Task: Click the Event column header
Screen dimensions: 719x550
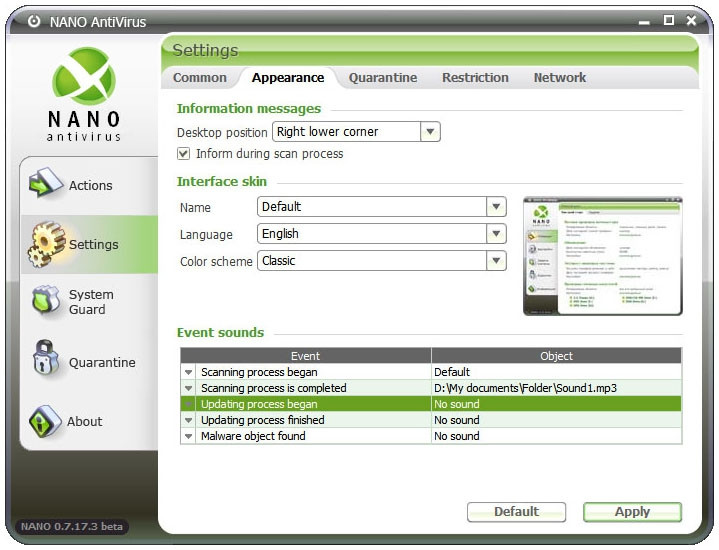Action: (x=305, y=356)
